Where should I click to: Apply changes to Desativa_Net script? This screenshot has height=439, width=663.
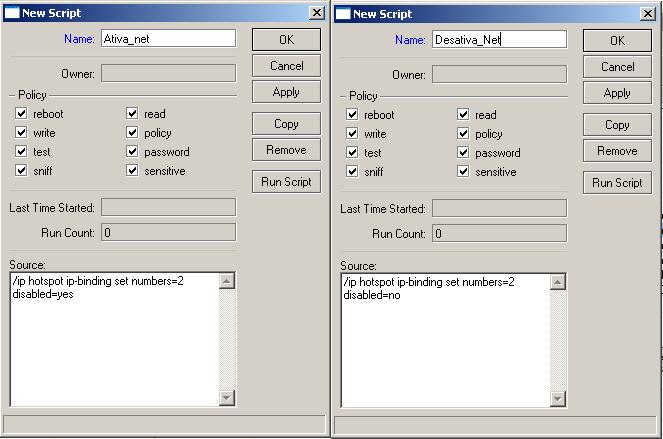617,93
